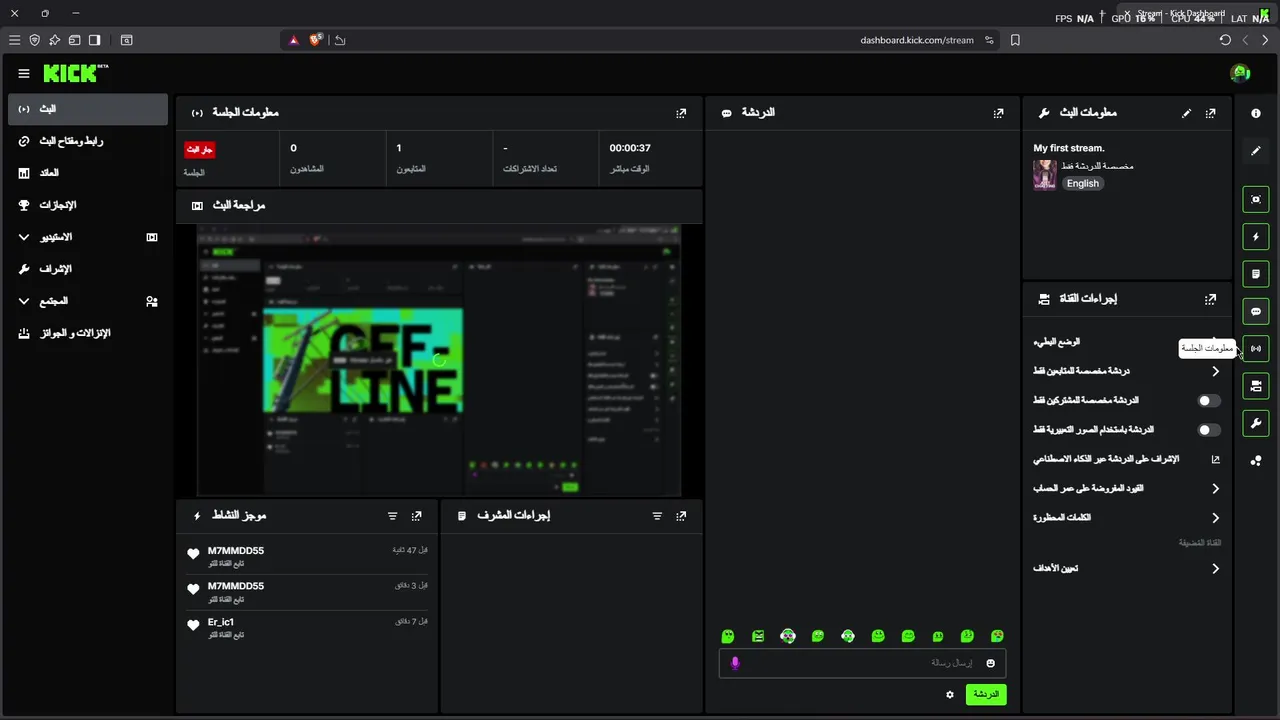Pop out the الدردشة chat panel
The height and width of the screenshot is (720, 1280).
[x=998, y=113]
